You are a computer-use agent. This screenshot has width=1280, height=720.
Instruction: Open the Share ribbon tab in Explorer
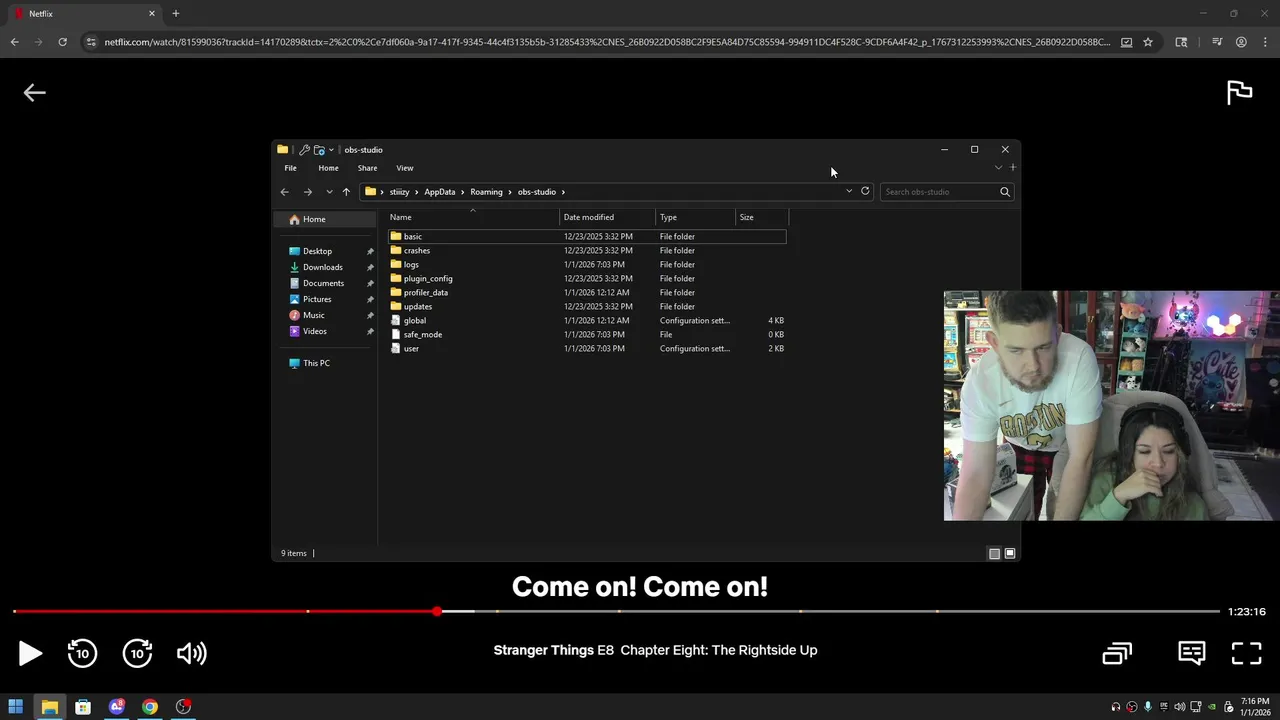point(367,168)
